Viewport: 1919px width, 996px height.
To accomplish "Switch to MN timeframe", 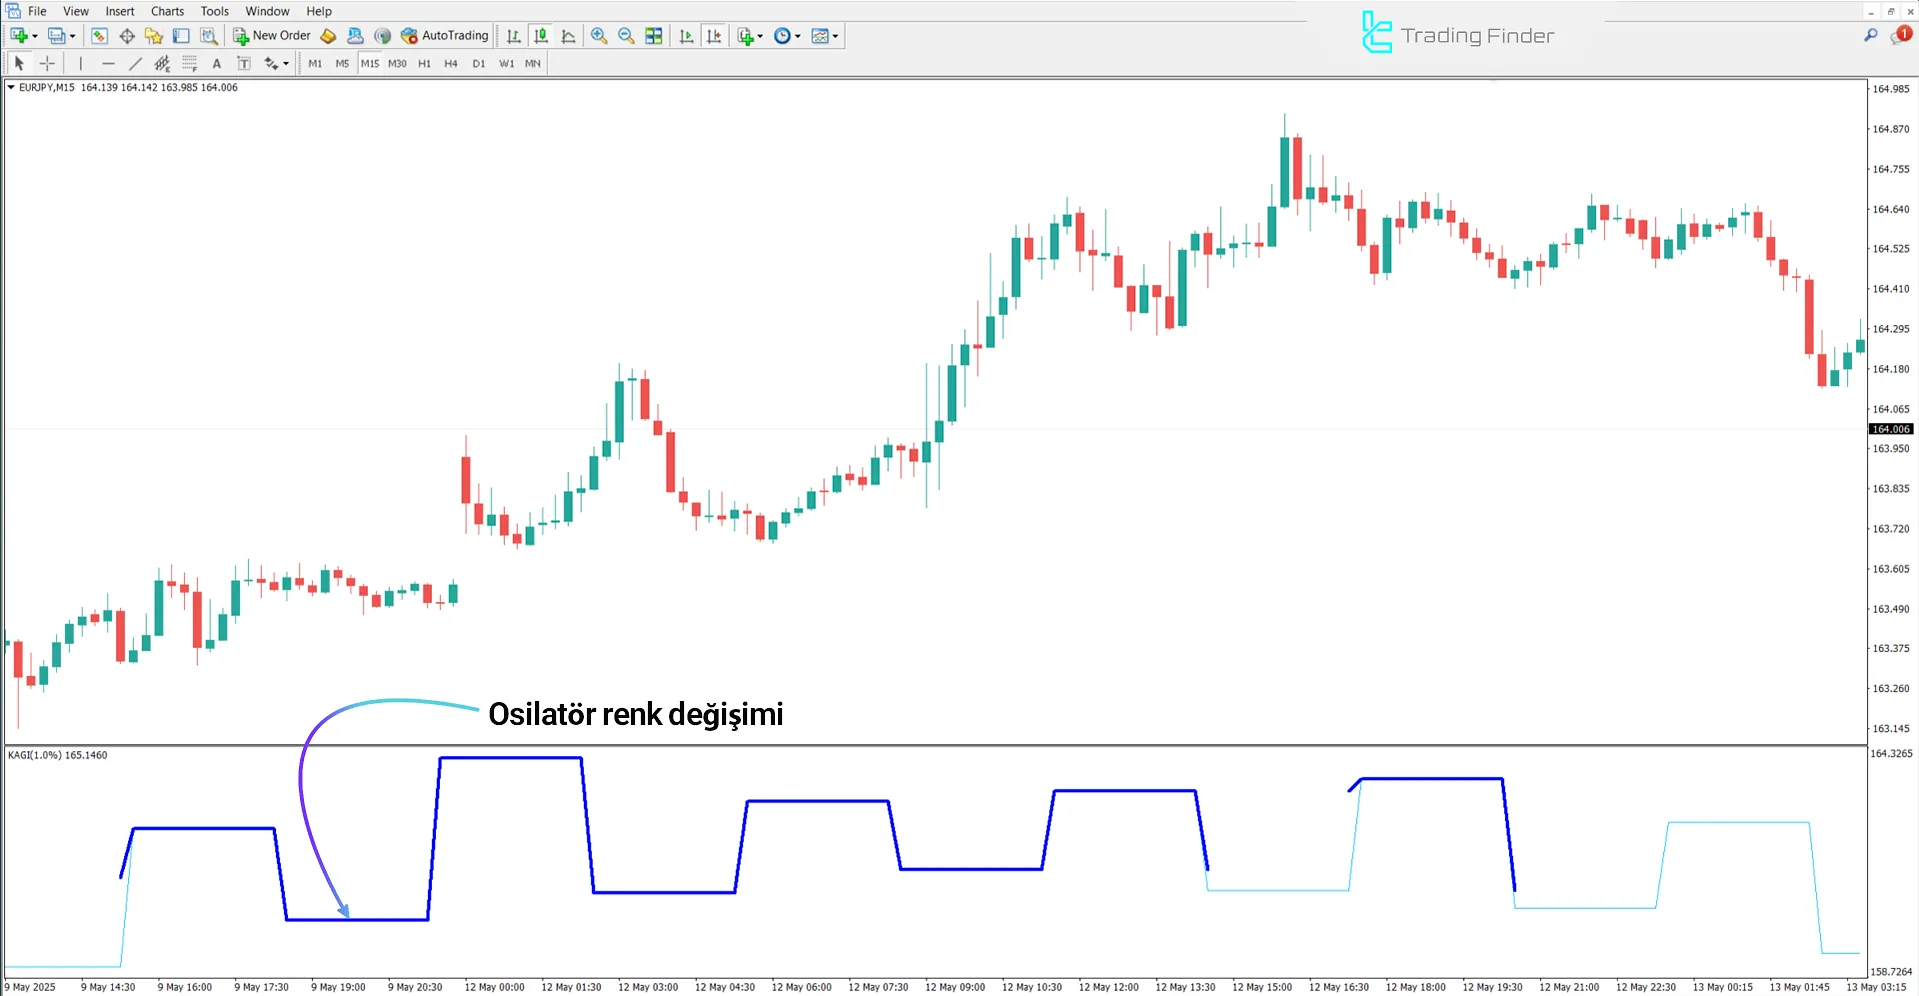I will click(533, 63).
